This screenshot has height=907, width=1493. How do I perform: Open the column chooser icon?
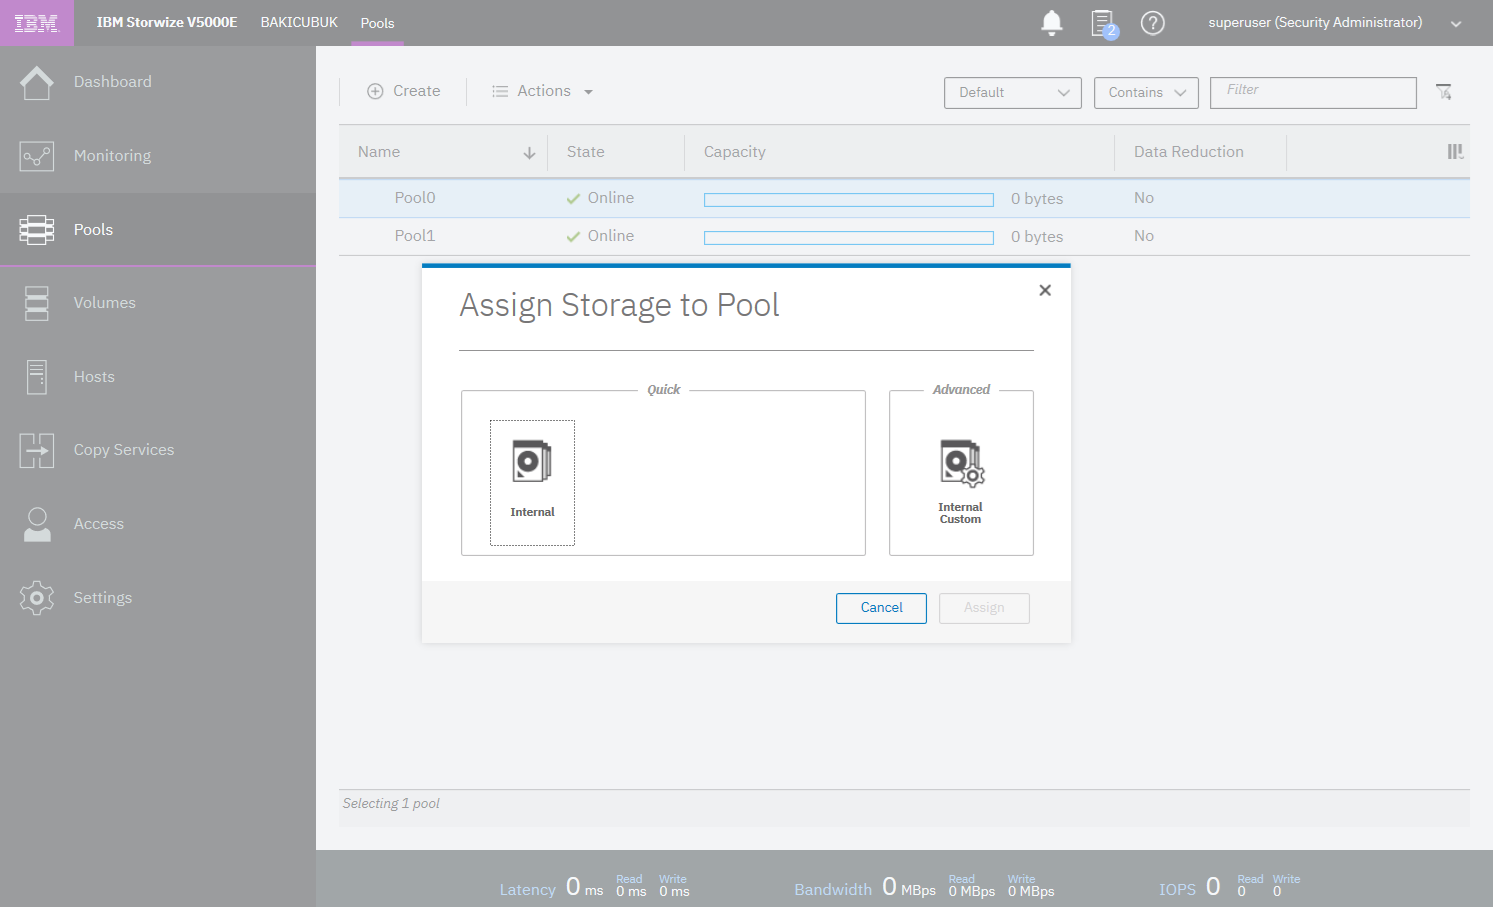[x=1455, y=152]
